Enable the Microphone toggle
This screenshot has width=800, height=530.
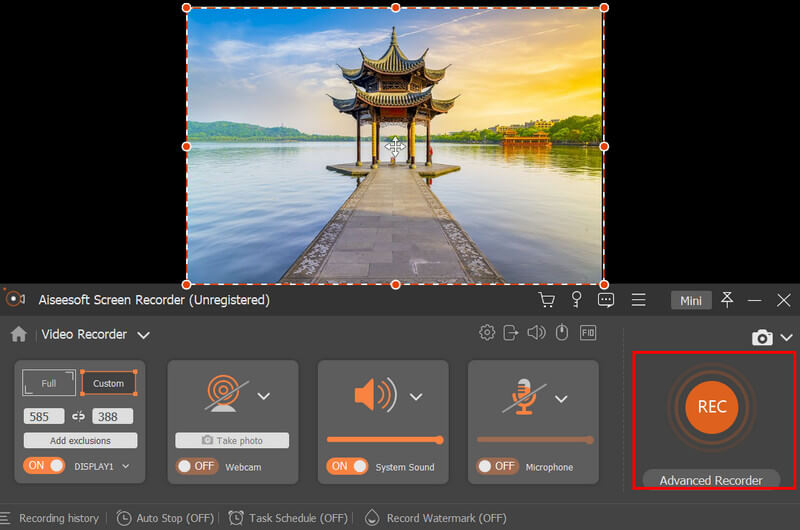coord(497,466)
